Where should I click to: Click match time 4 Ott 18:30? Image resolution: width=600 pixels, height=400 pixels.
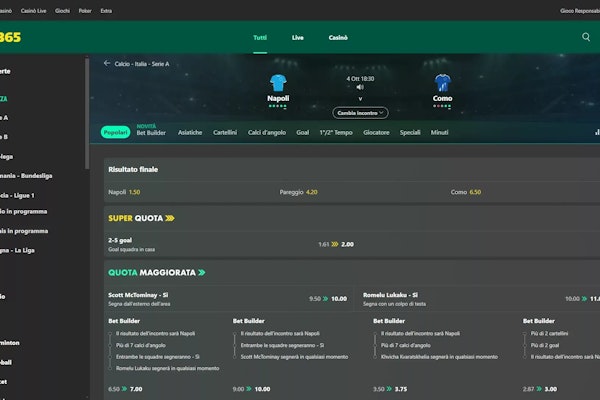[360, 78]
